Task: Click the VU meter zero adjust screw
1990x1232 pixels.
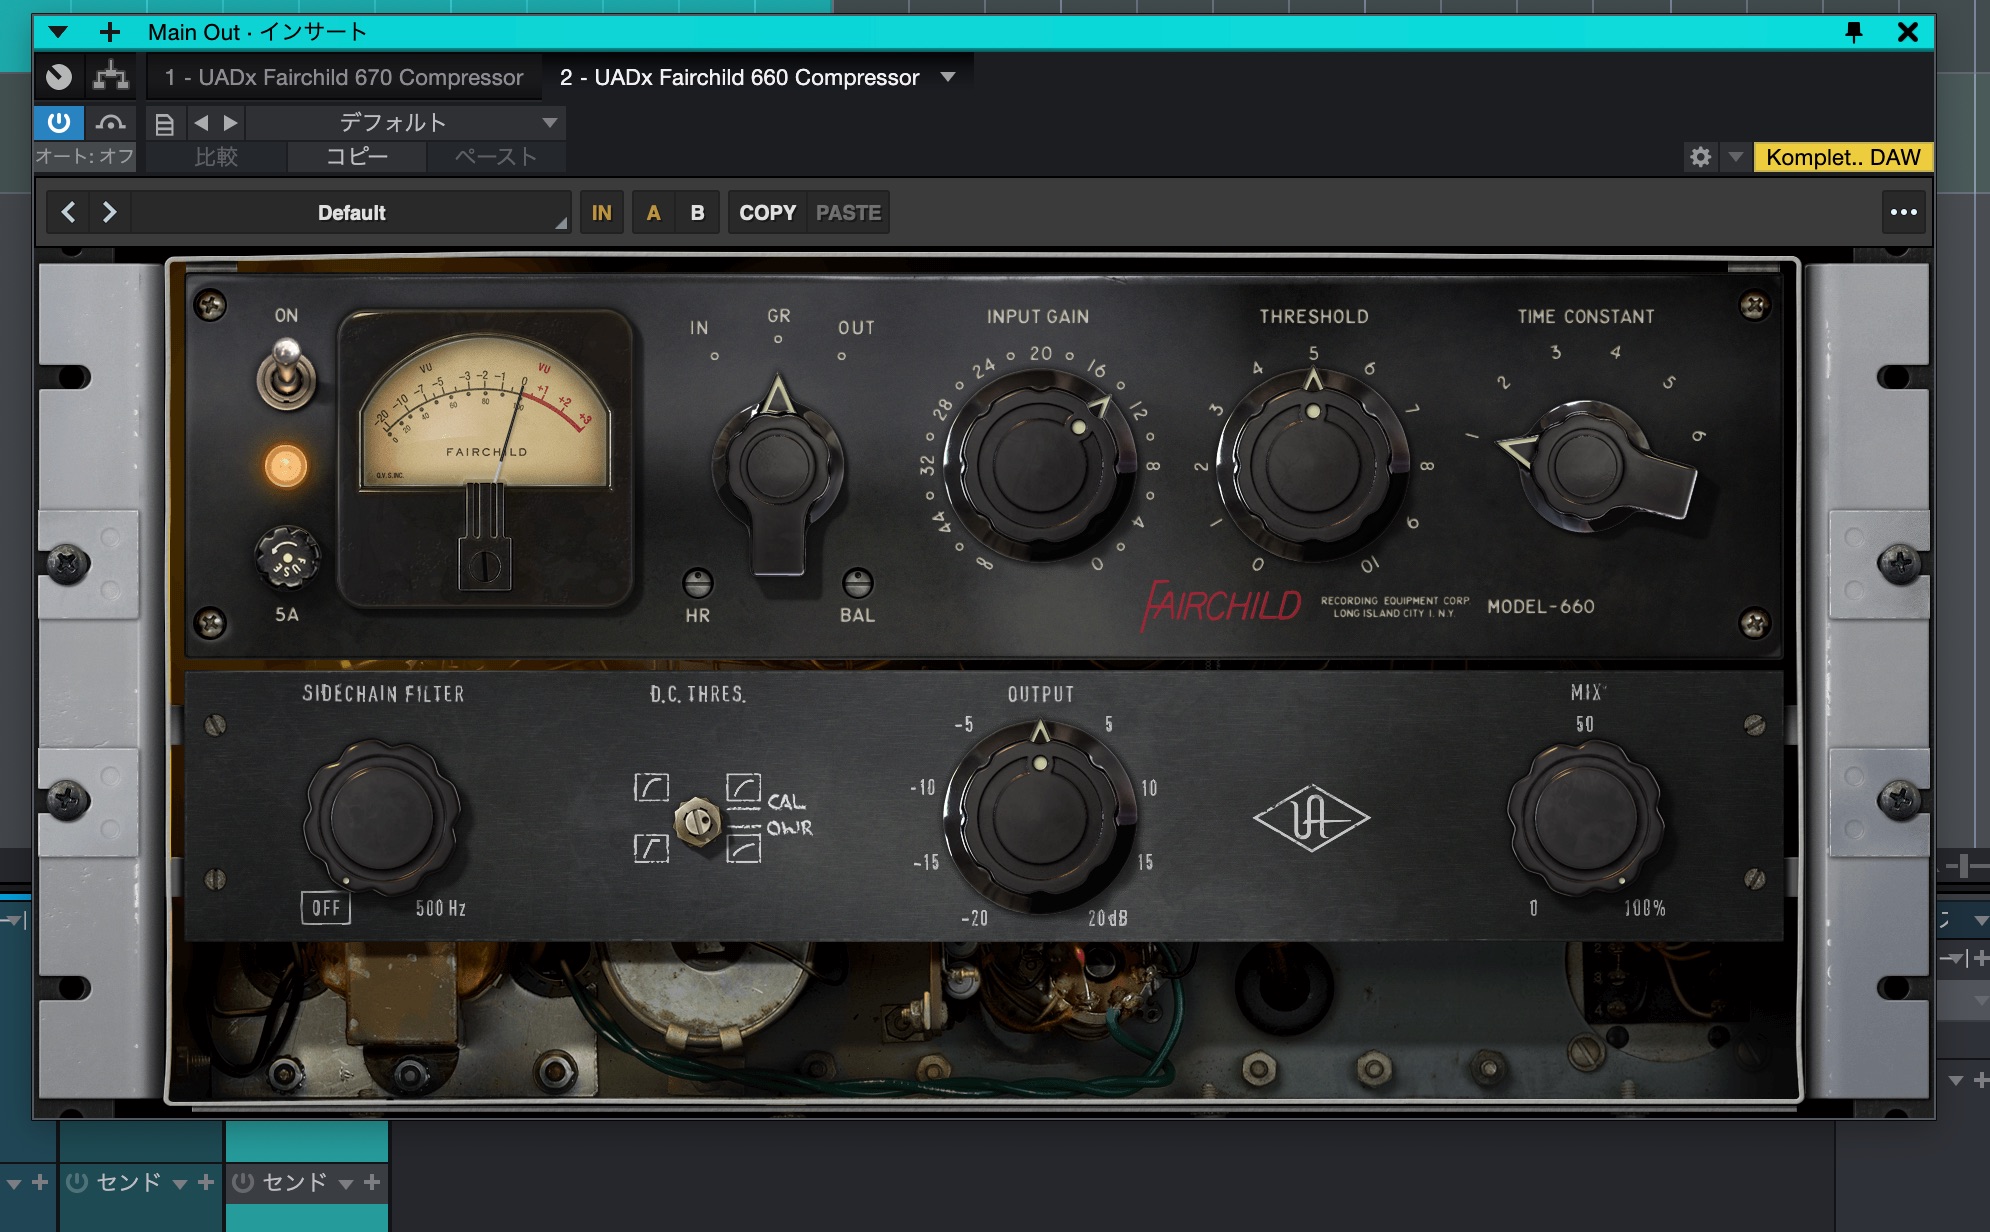Action: click(x=485, y=566)
